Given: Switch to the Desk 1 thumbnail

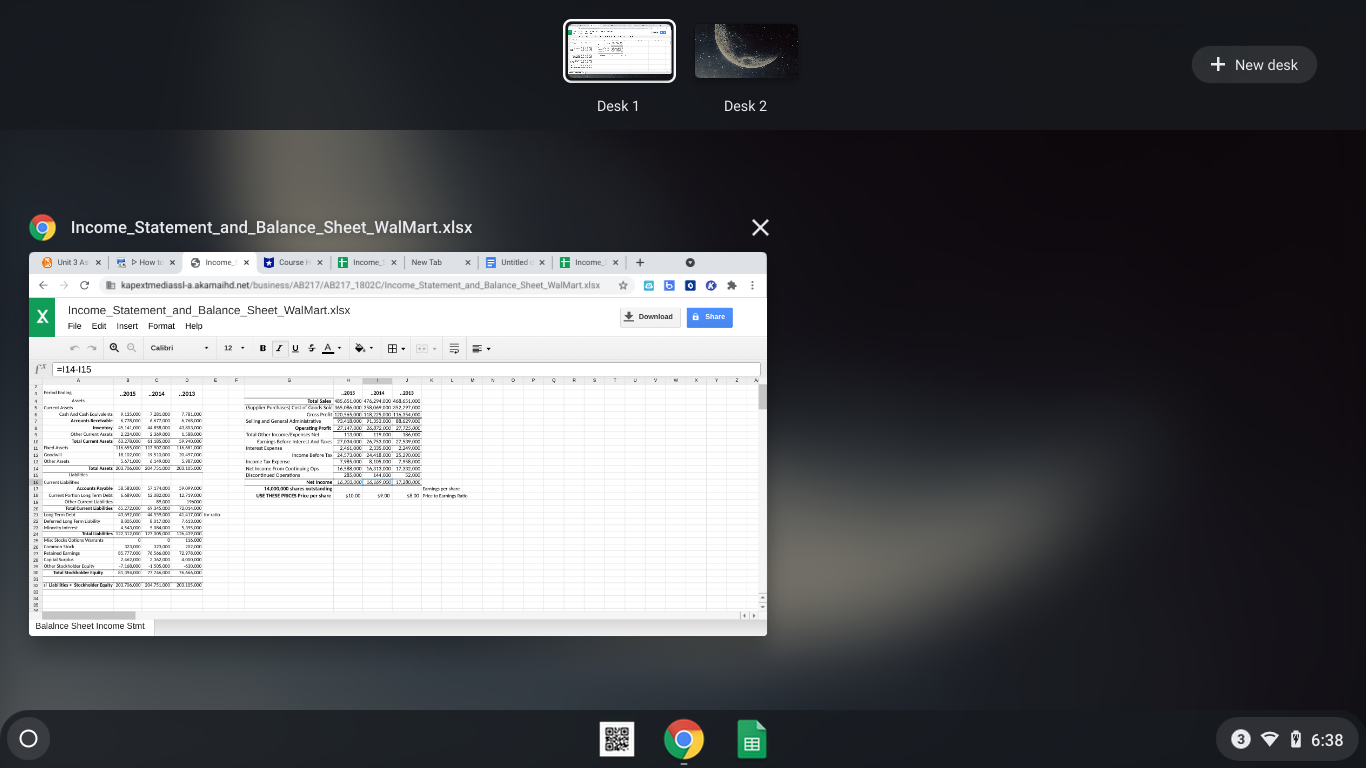Looking at the screenshot, I should 619,51.
